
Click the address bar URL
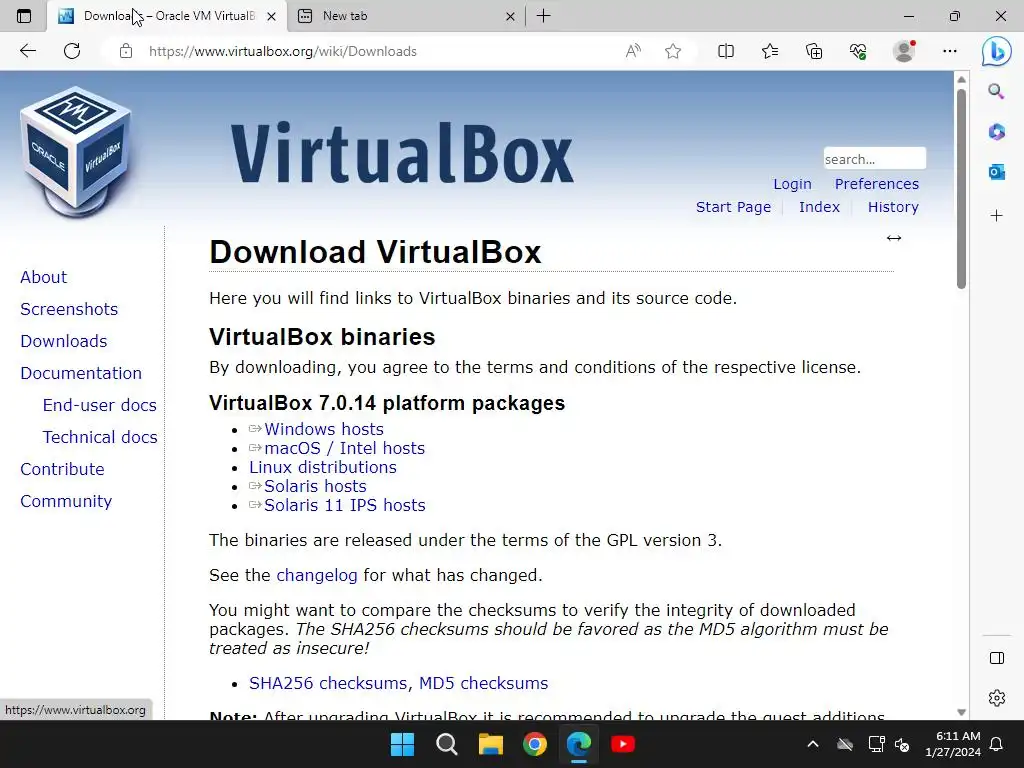pos(282,51)
